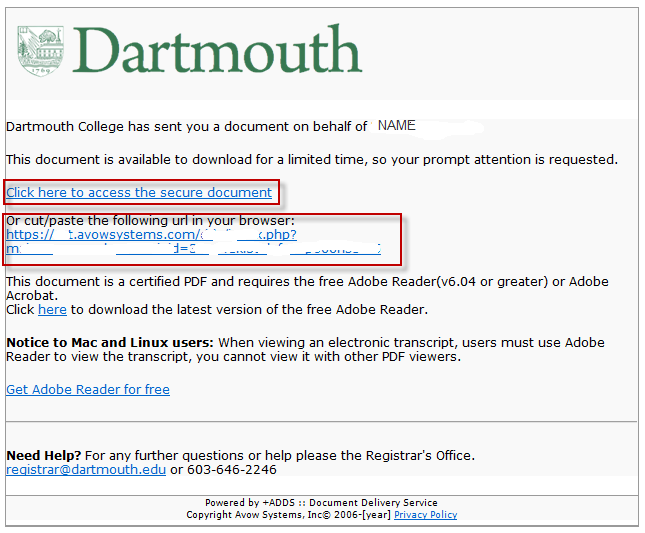Click the bold 'Notice to Mac and Linux users' heading
Viewport: 645px width, 533px height.
(x=110, y=342)
